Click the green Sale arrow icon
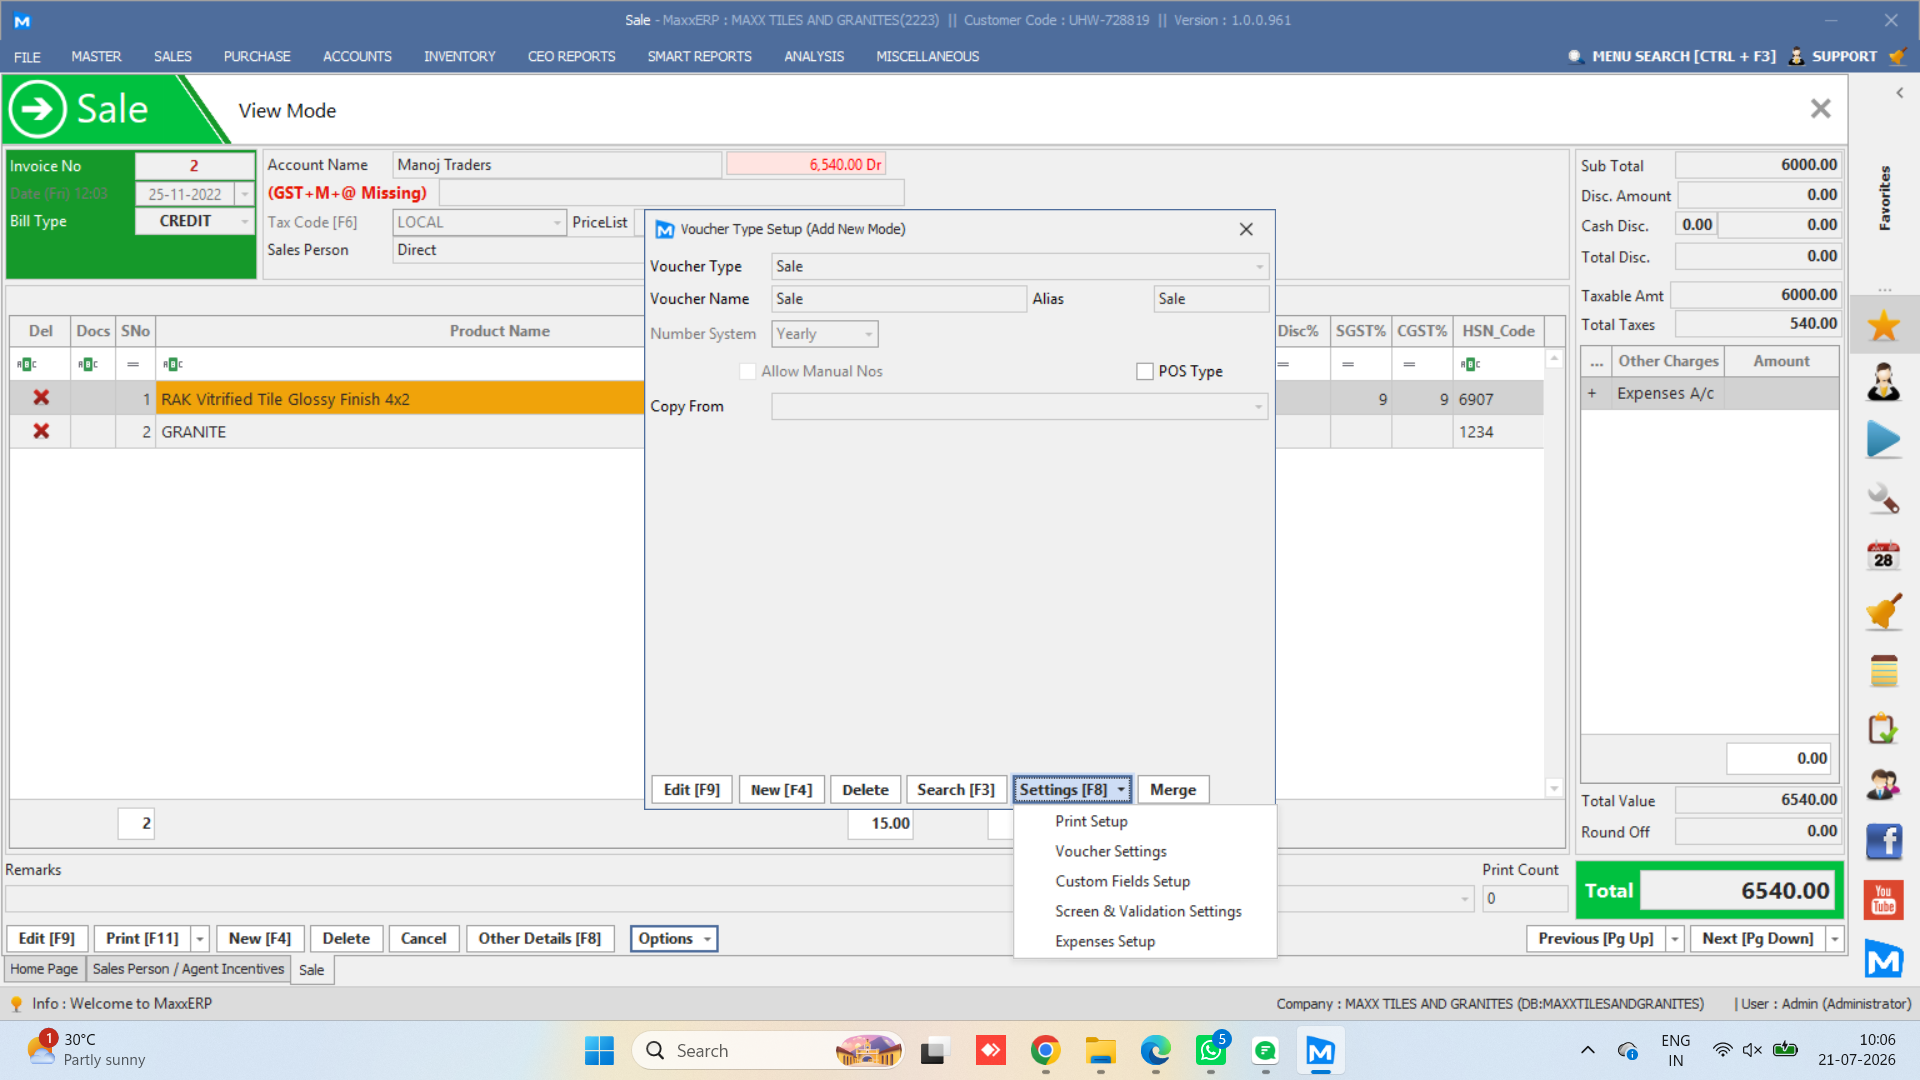The image size is (1920, 1080). click(38, 109)
